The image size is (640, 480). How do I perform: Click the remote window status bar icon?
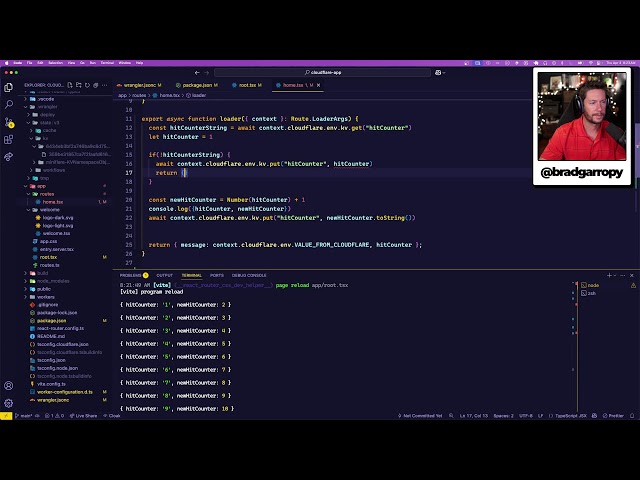tap(6, 416)
